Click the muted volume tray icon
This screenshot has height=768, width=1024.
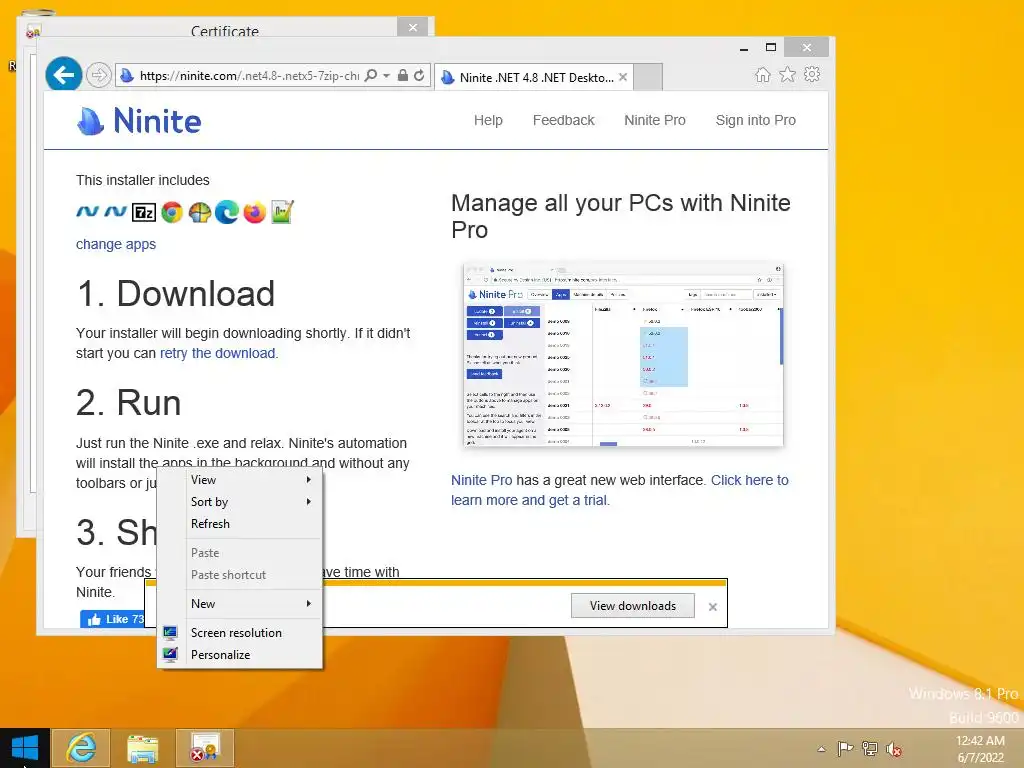point(893,749)
